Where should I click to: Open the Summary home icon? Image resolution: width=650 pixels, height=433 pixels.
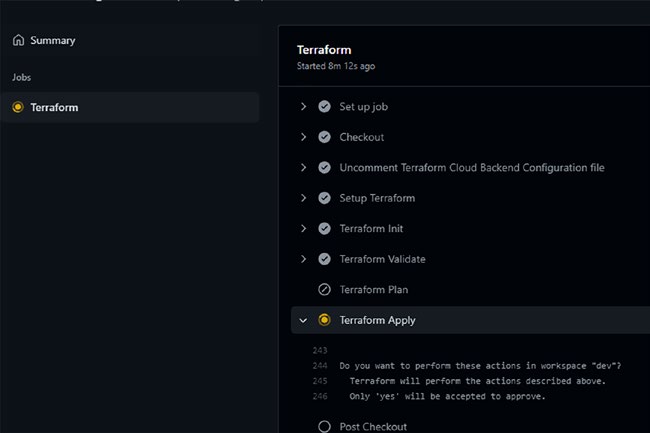point(18,40)
